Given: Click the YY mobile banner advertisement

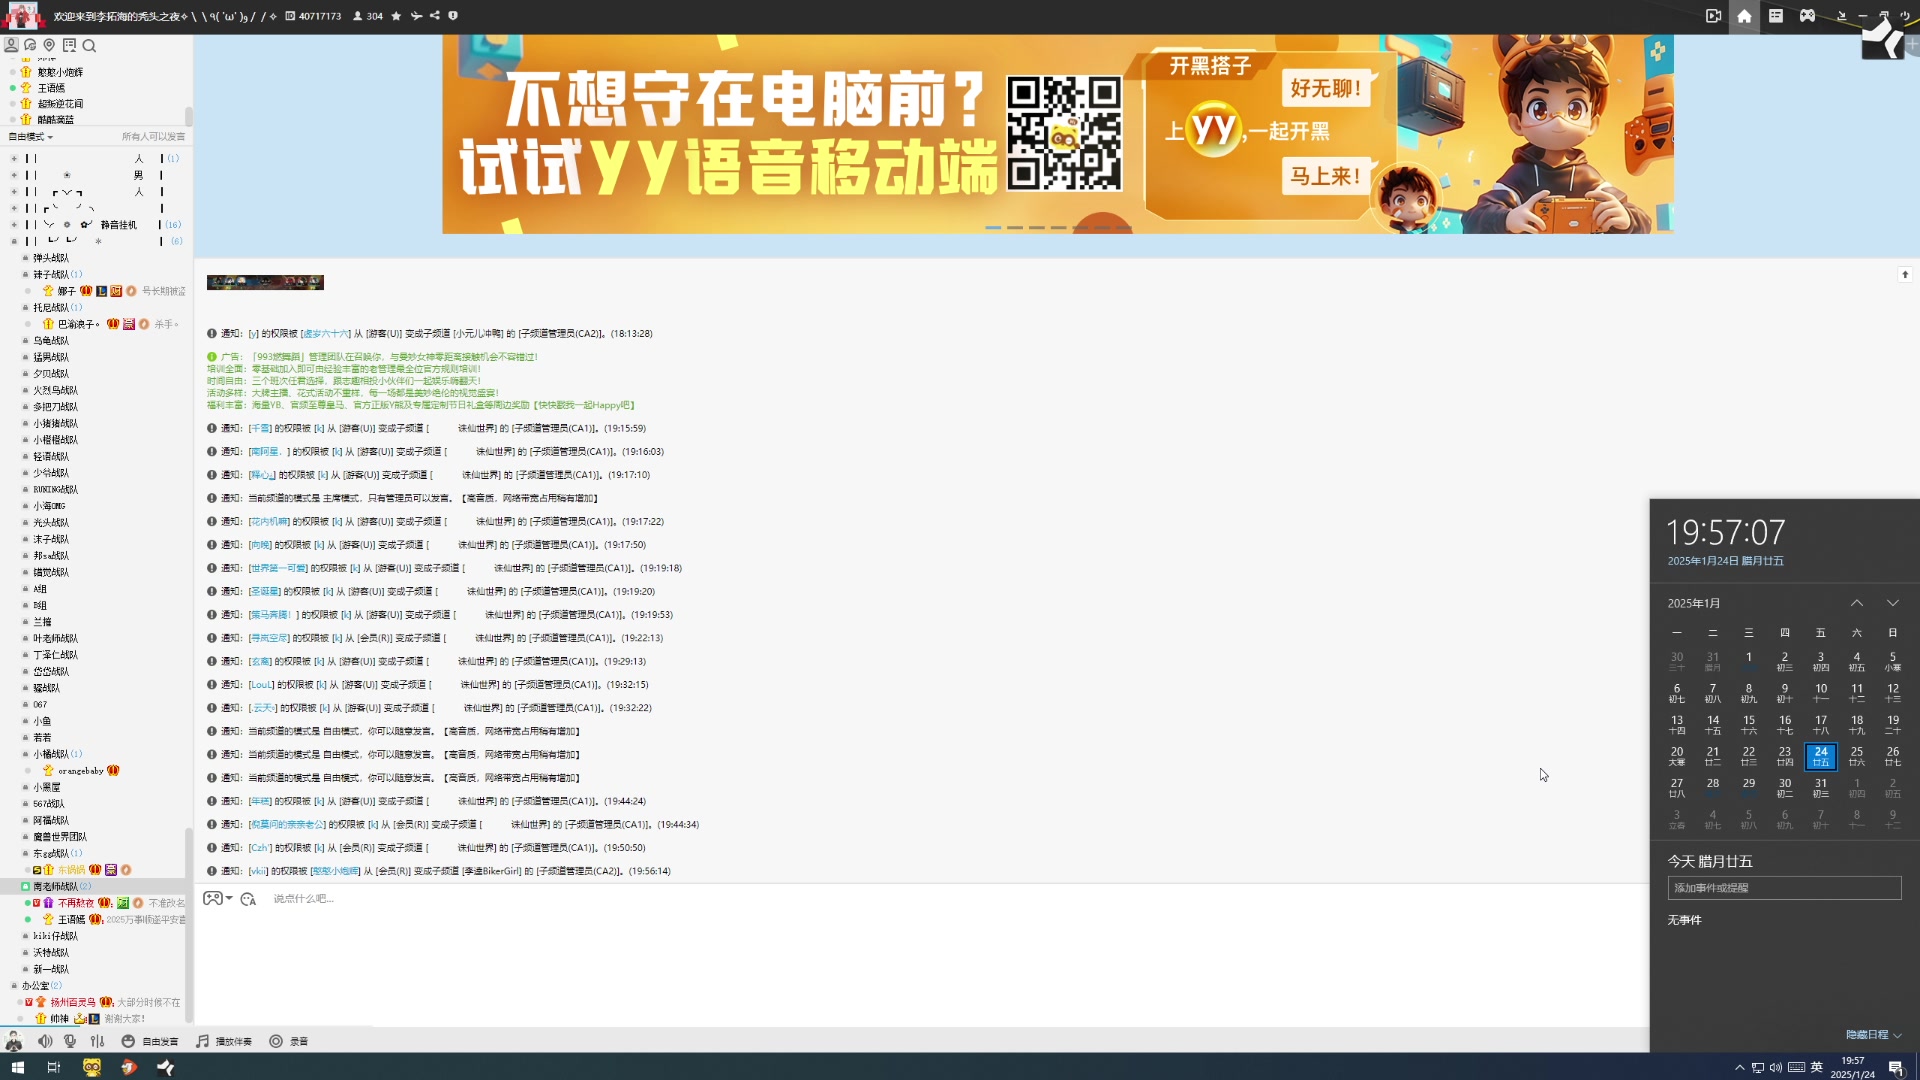Looking at the screenshot, I should 1058,134.
